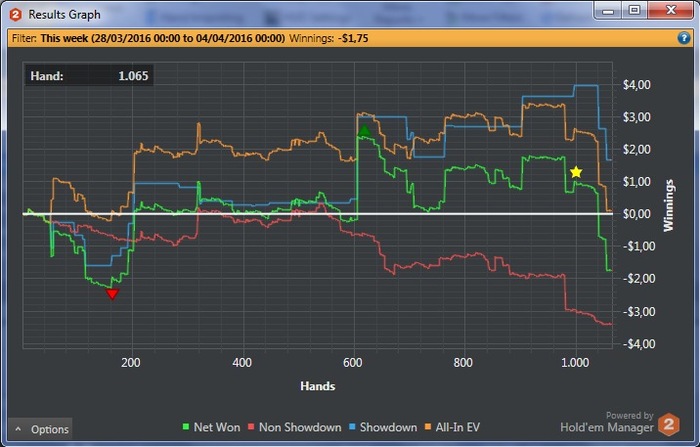Click the red downward triangle low marker
Screen dimensions: 700x447
point(112,294)
